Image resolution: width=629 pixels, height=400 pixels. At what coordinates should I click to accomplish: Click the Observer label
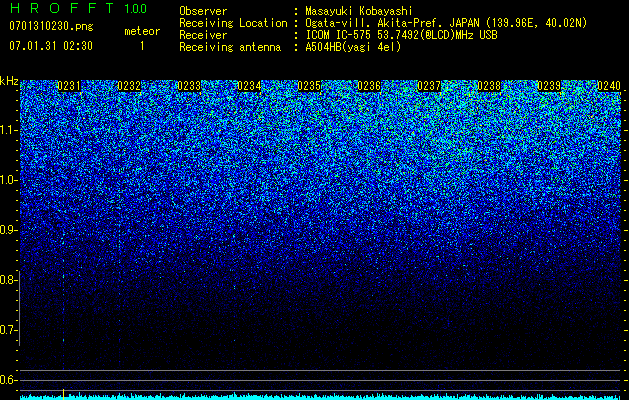click(203, 11)
